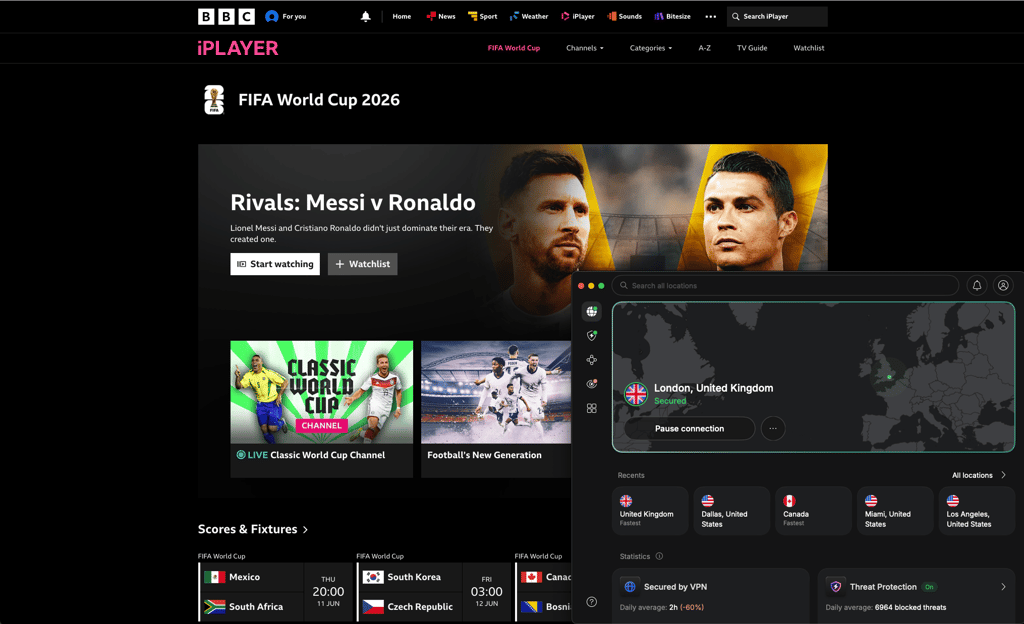Open VPN grid apps sidebar icon

coord(592,408)
